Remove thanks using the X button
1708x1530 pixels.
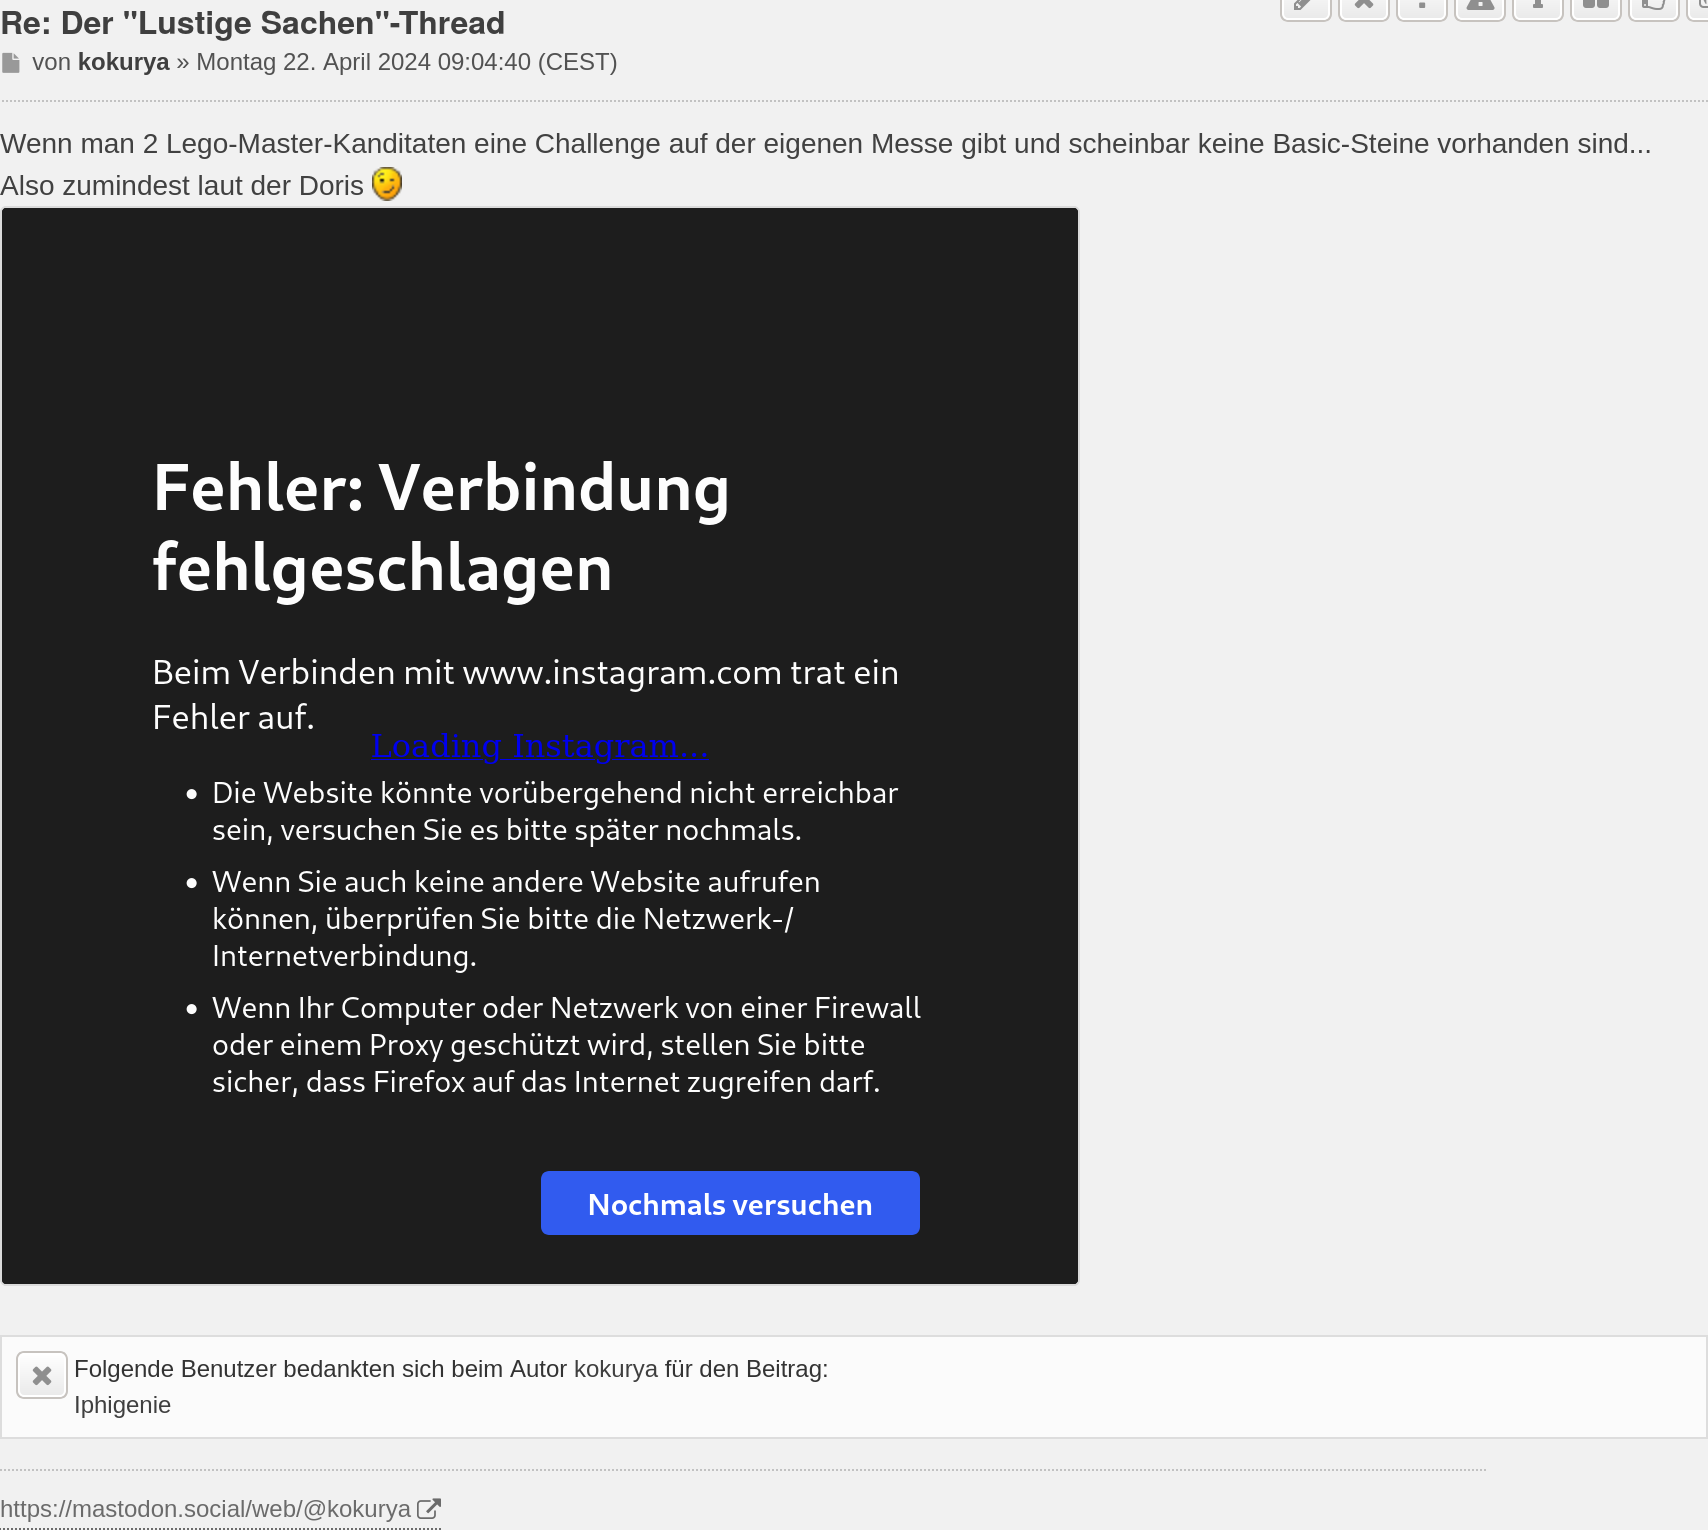click(42, 1376)
